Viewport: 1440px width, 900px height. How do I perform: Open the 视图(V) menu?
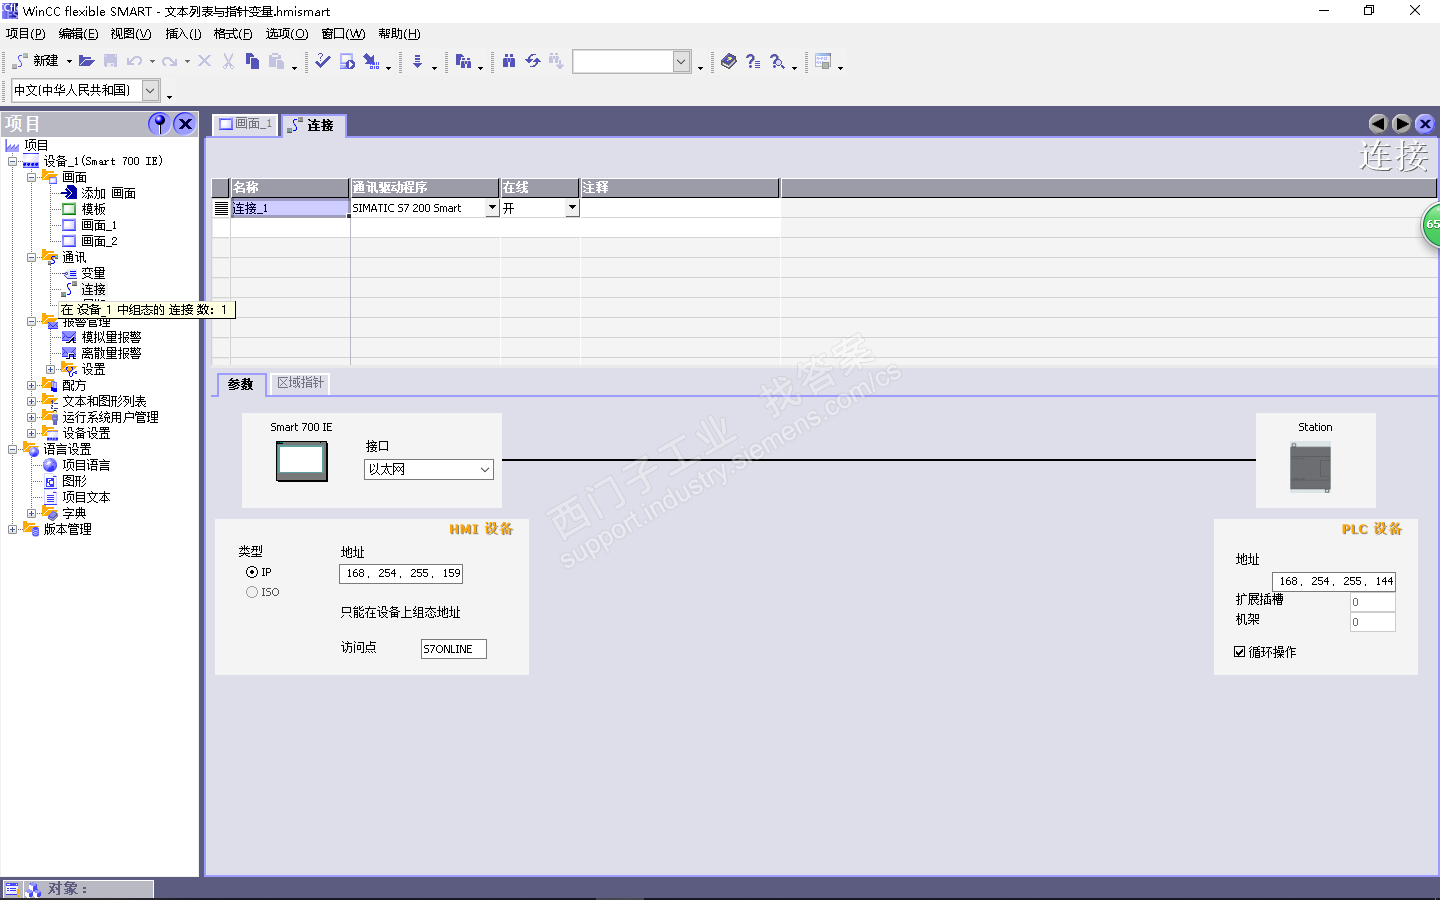131,34
